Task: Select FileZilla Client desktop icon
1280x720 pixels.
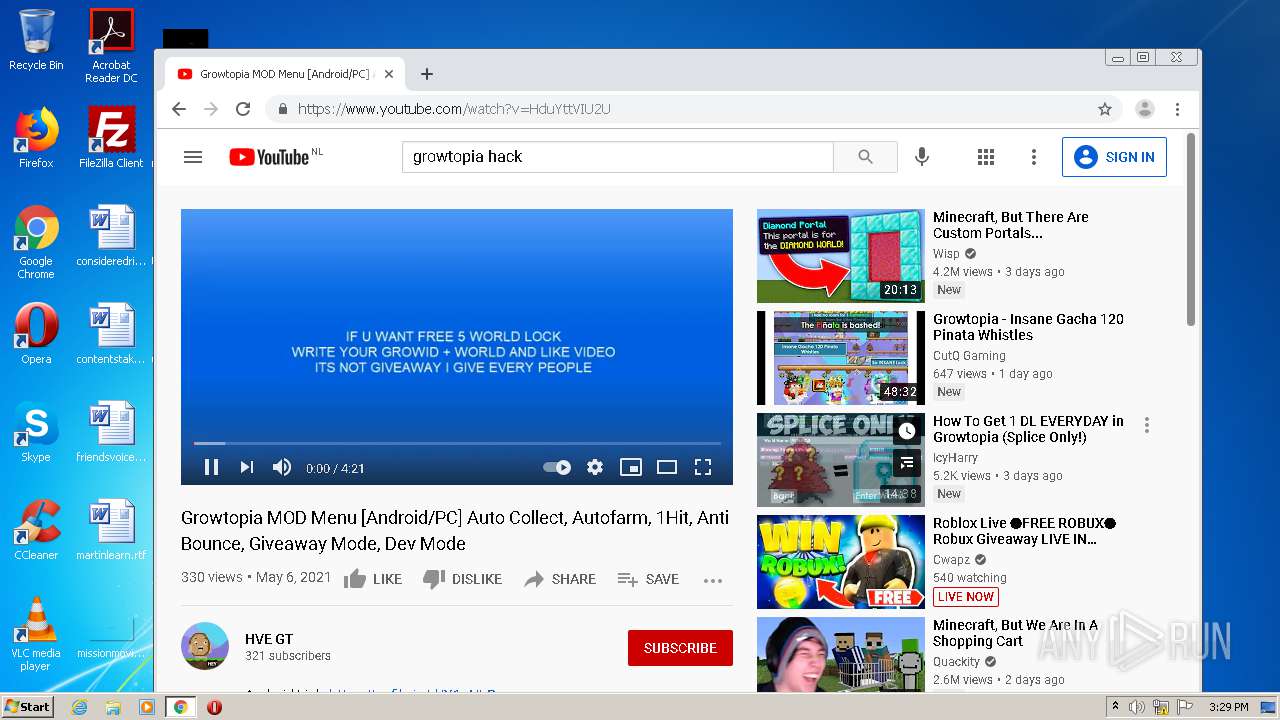Action: 111,138
